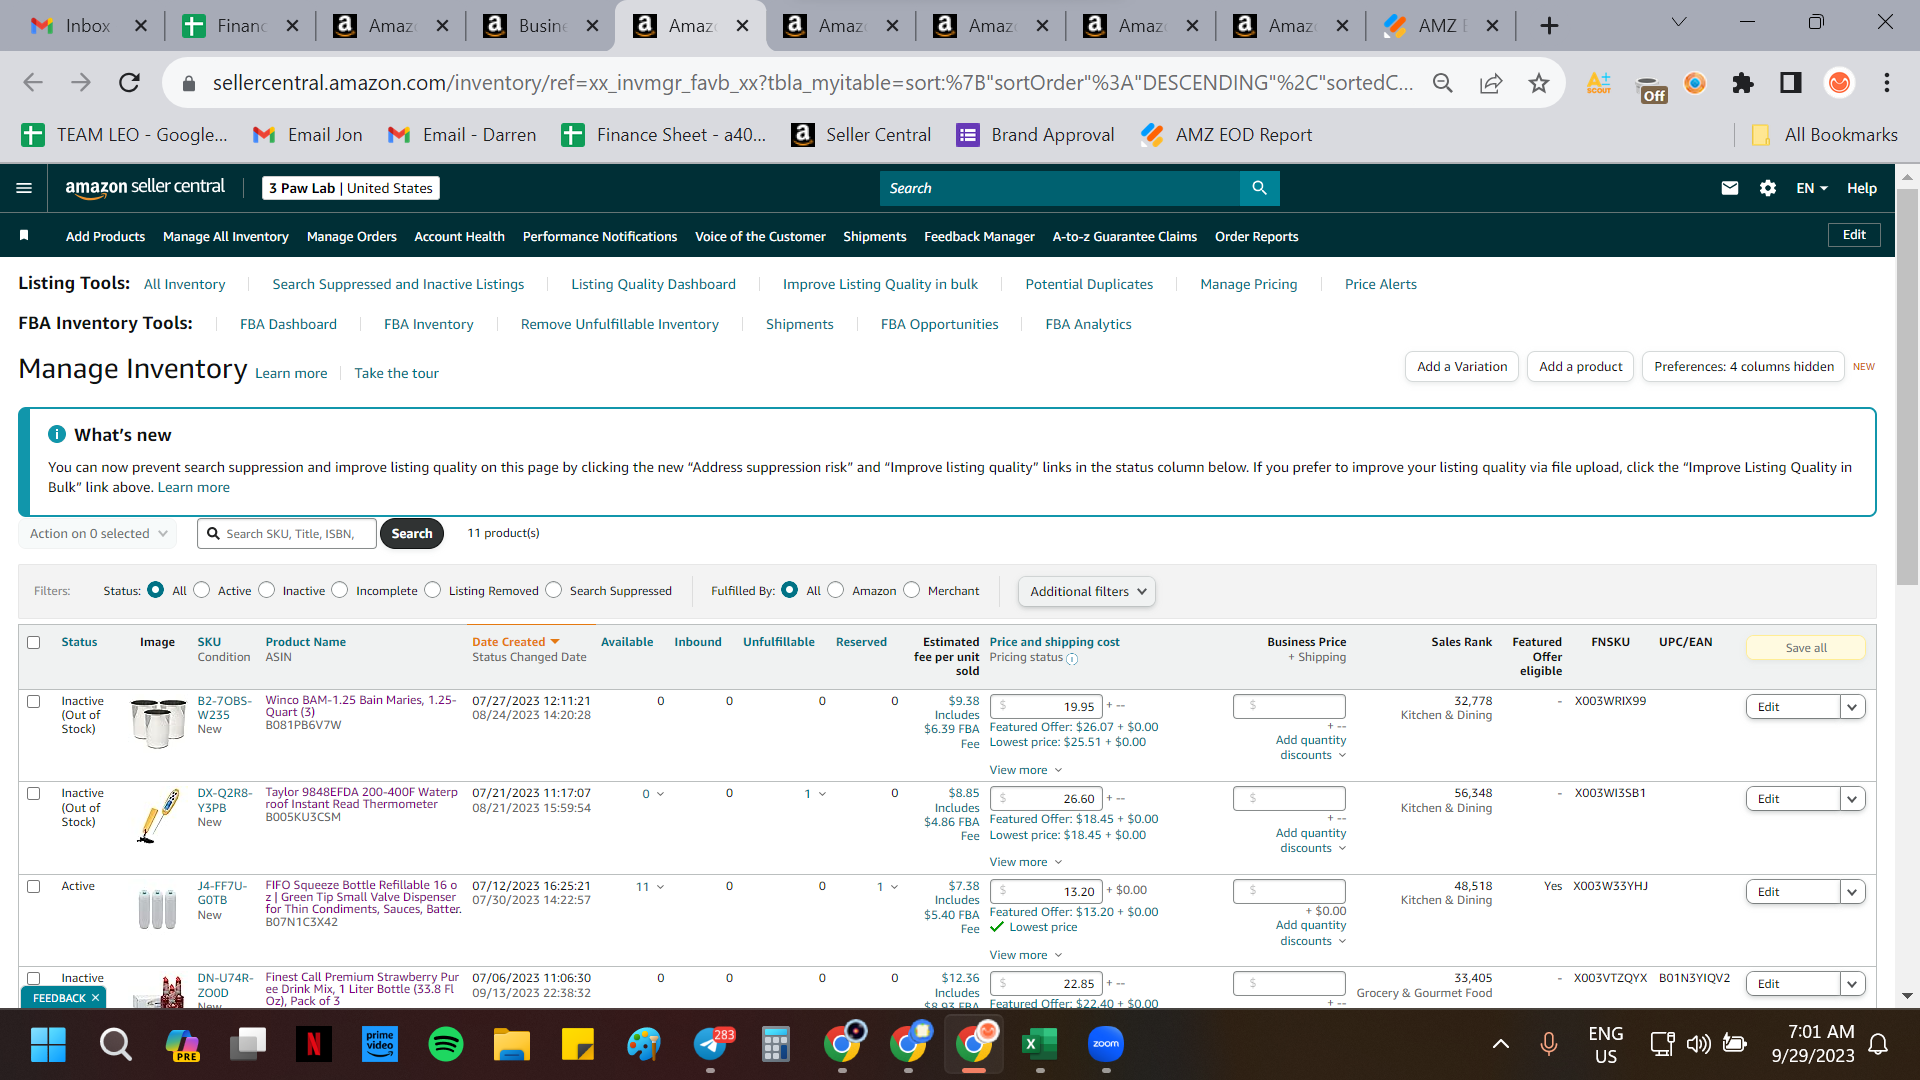The width and height of the screenshot is (1920, 1080).
Task: Open Edit dropdown arrow for FIFO Squeeze Bottle
Action: (1853, 892)
